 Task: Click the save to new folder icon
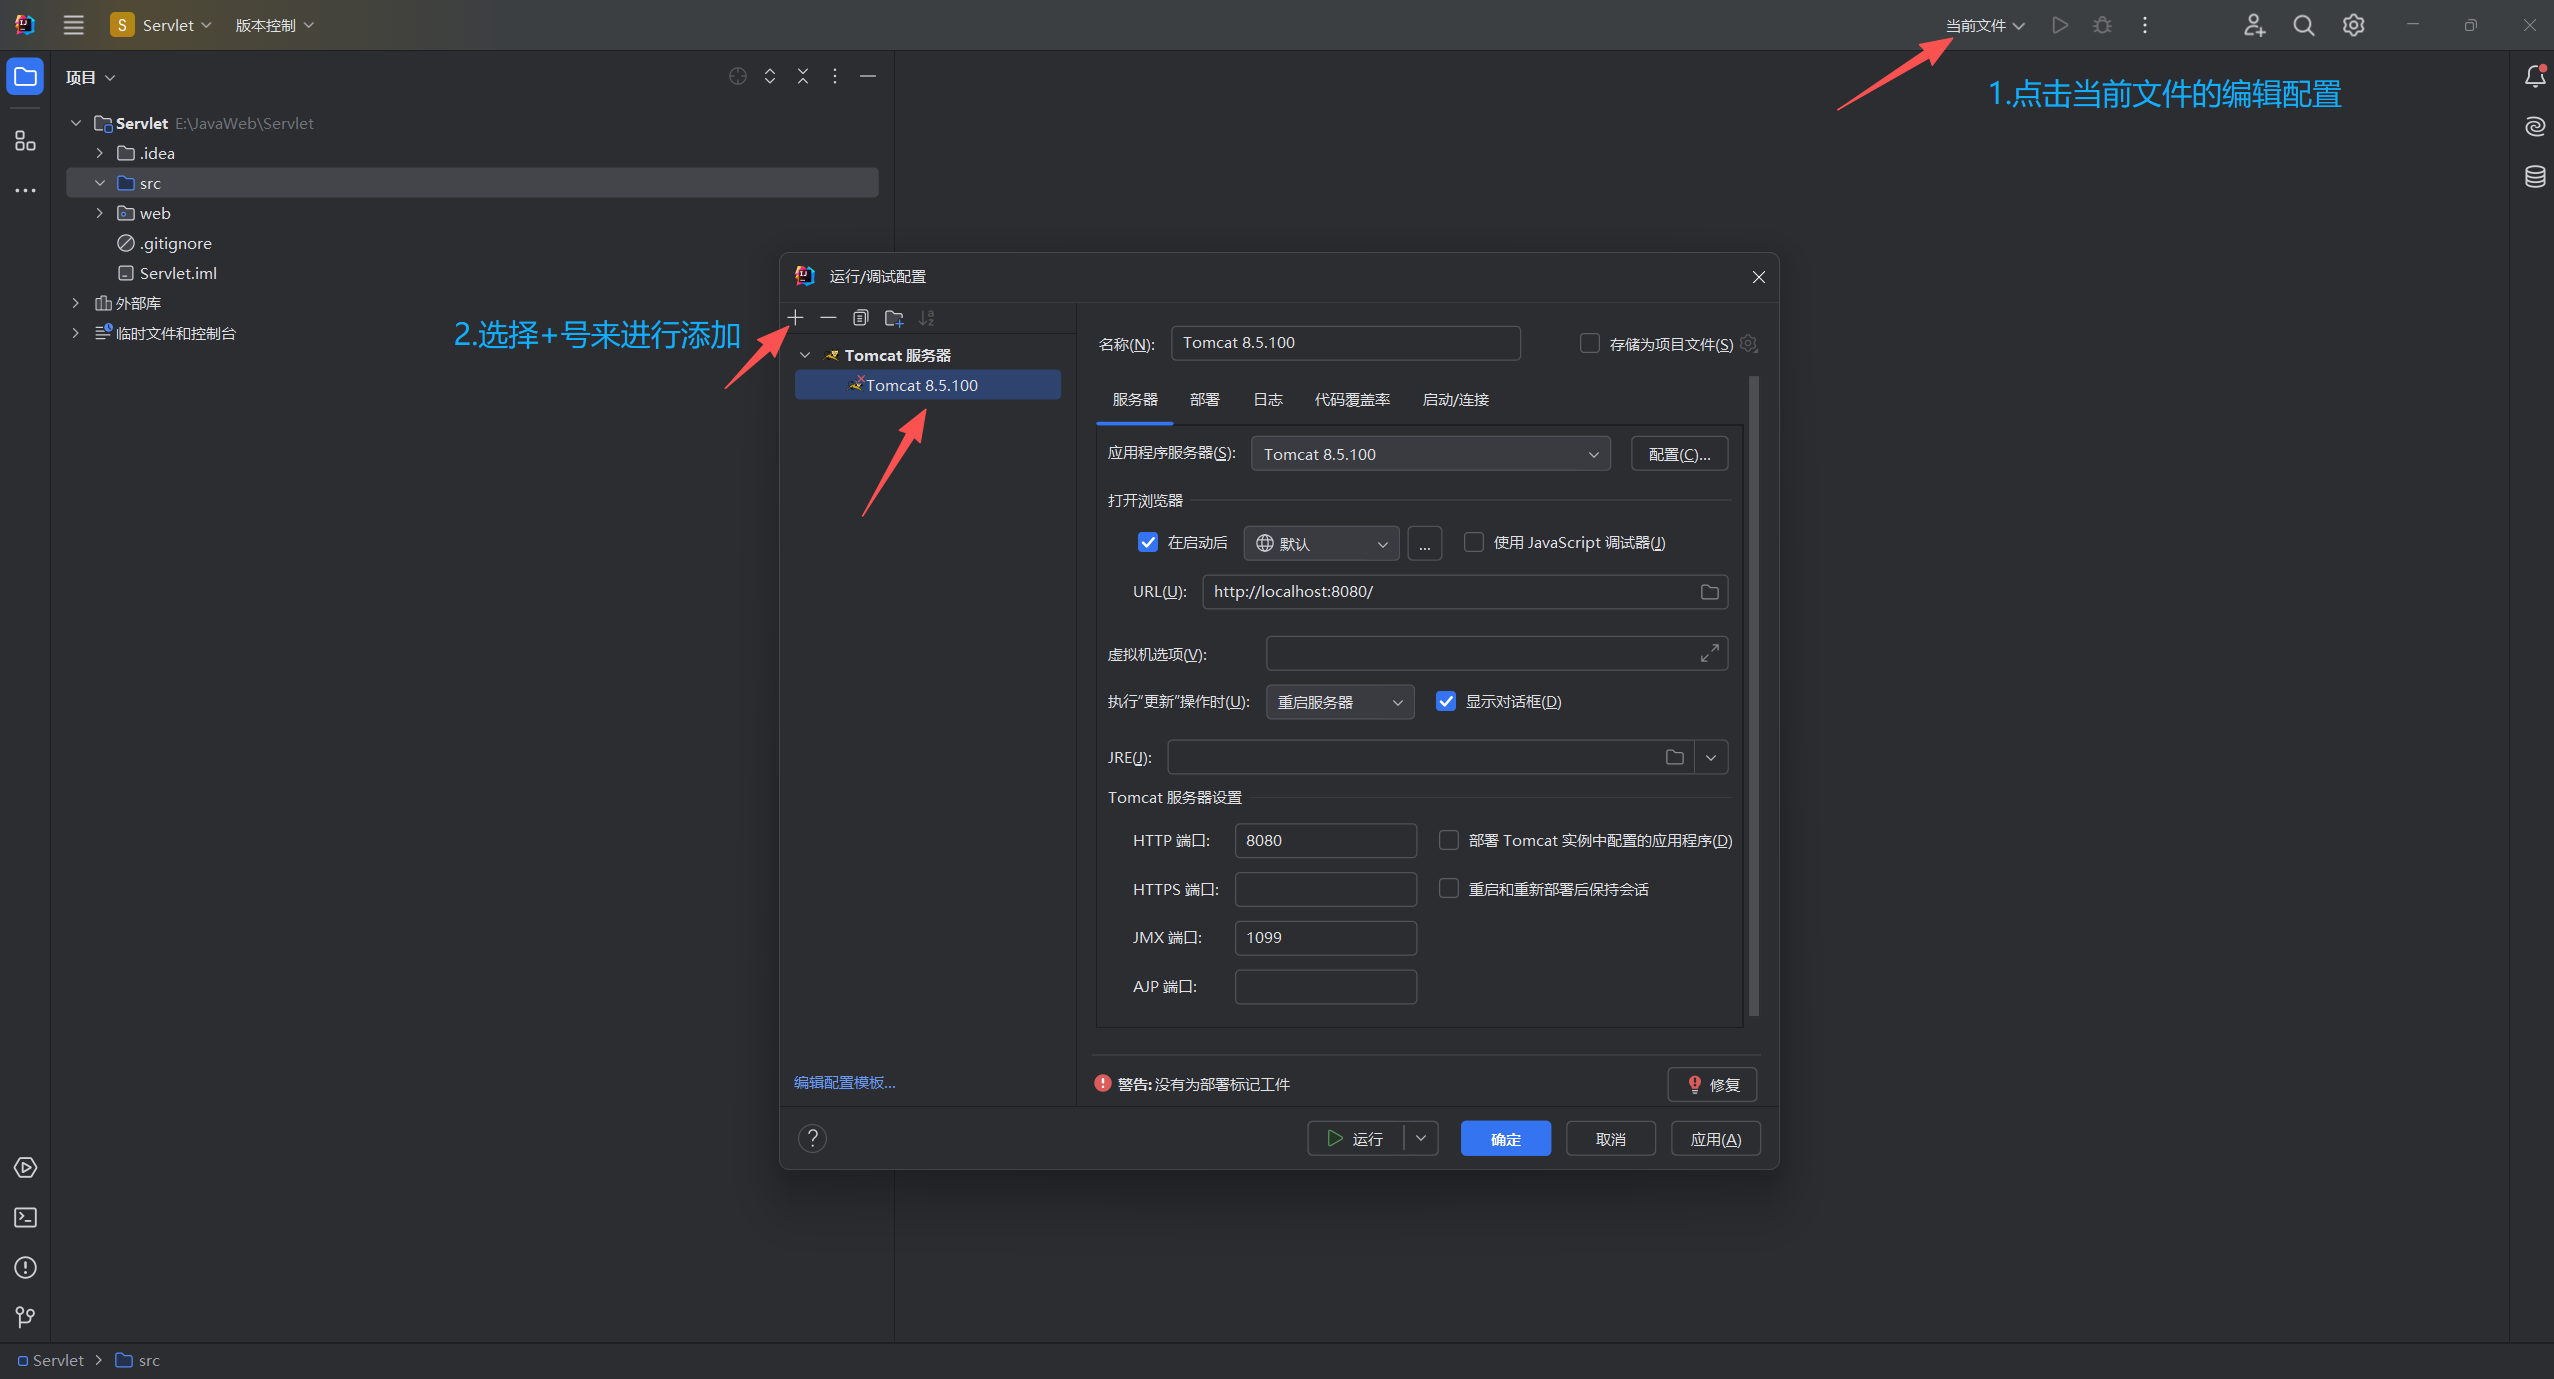click(x=894, y=318)
